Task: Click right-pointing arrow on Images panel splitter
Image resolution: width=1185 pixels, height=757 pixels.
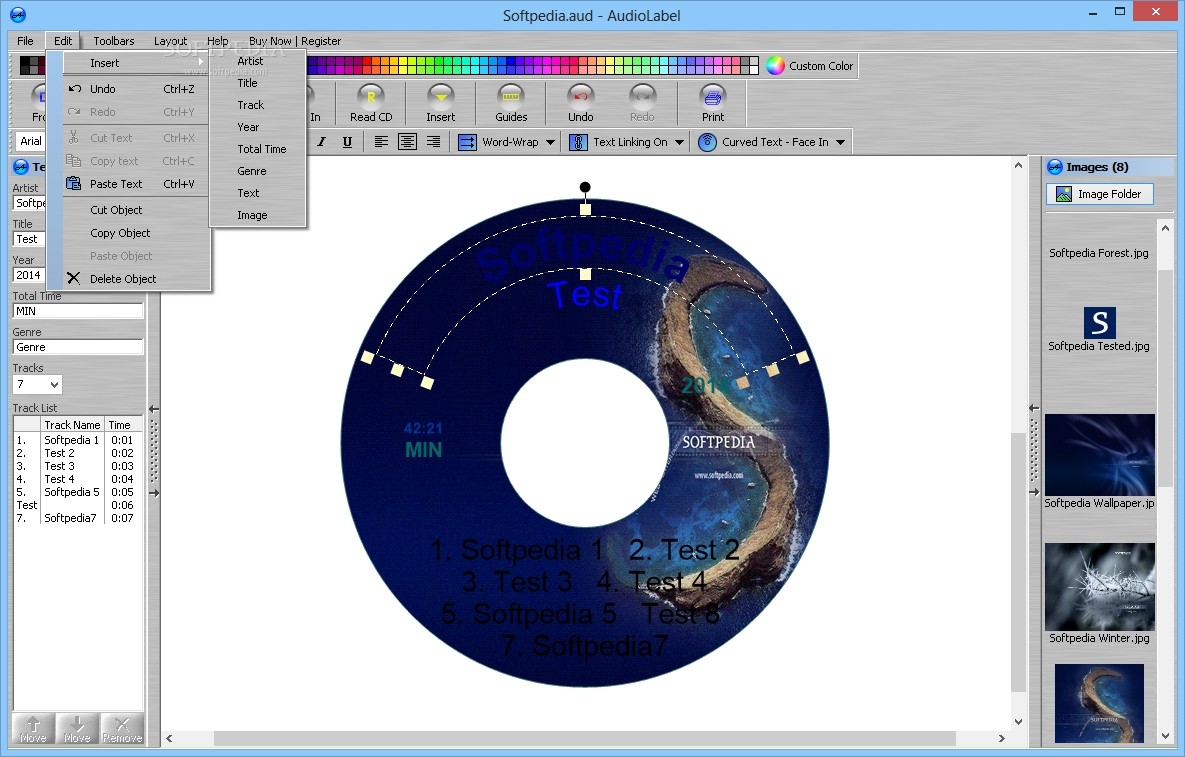Action: [x=1034, y=493]
